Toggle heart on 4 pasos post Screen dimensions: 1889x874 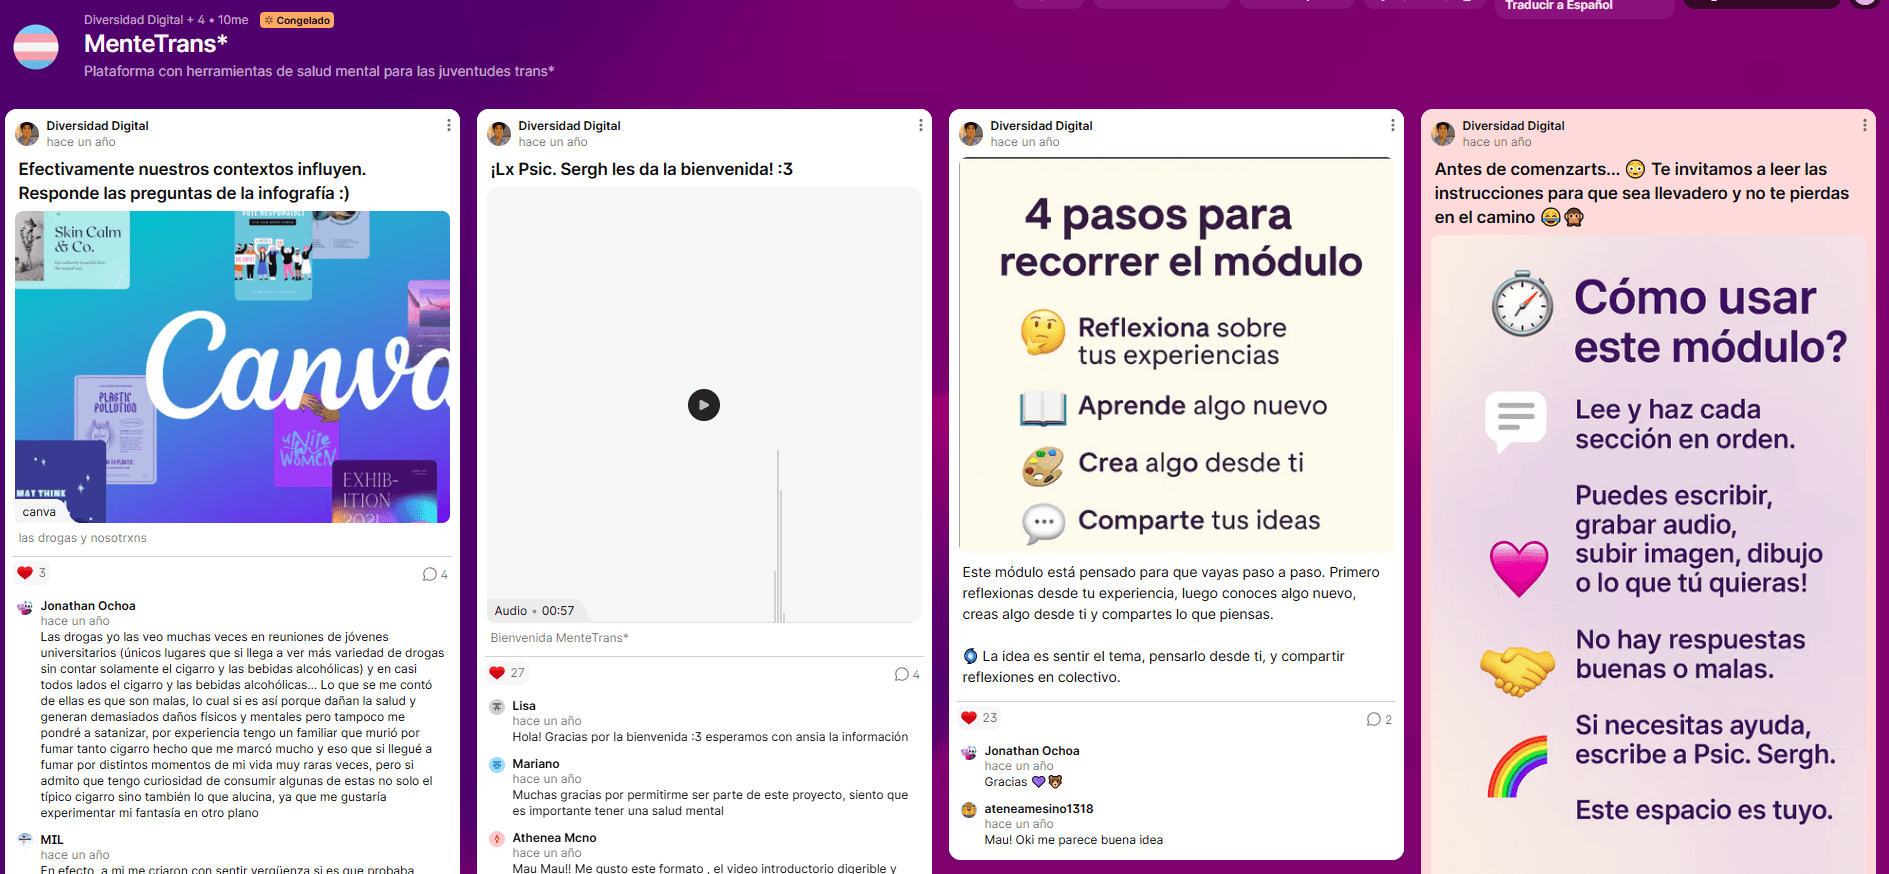pyautogui.click(x=969, y=718)
